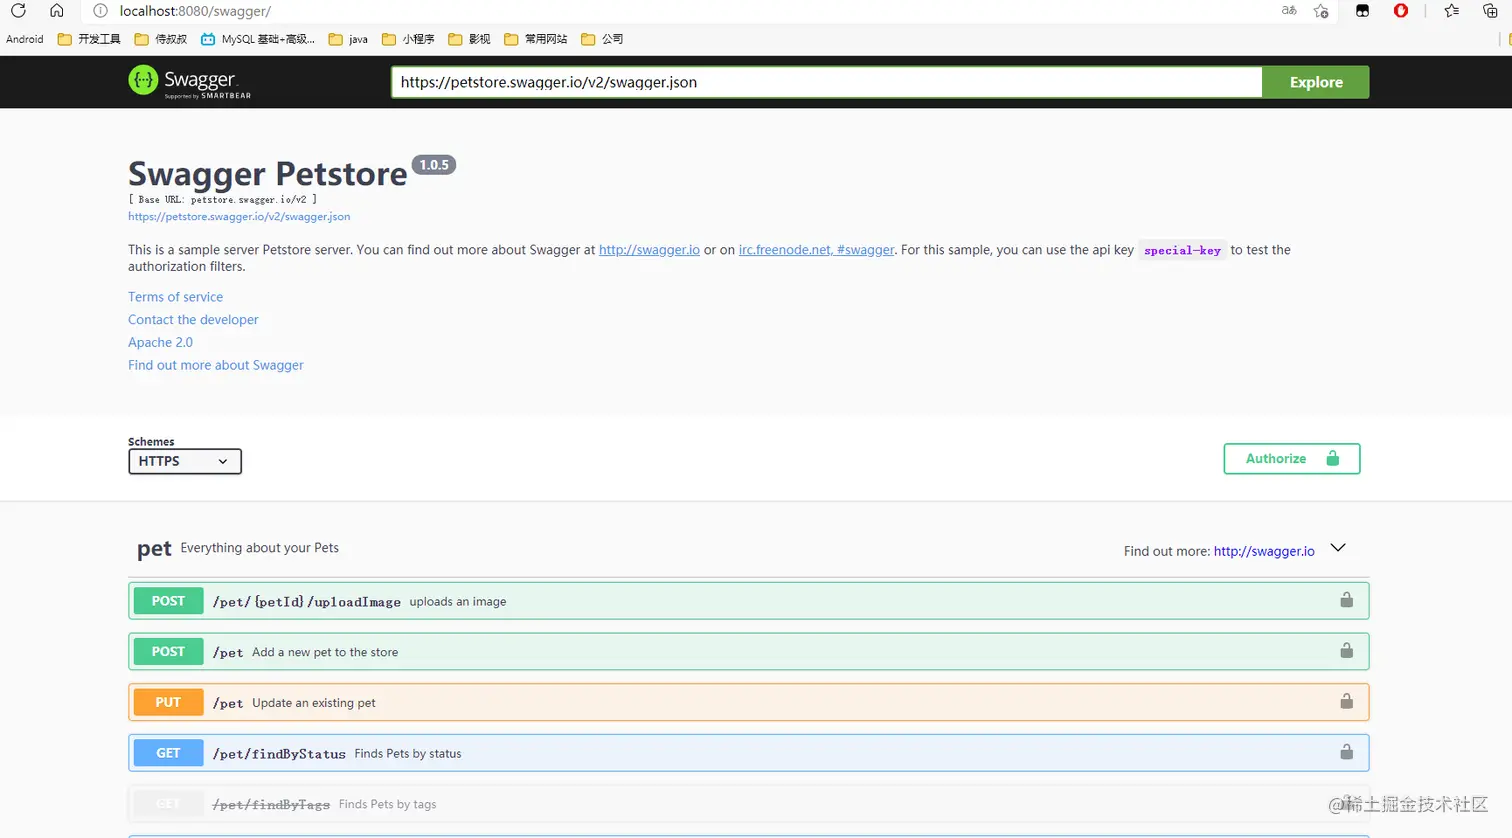Image resolution: width=1512 pixels, height=838 pixels.
Task: Click the Swagger logo in the top bar
Action: 190,81
